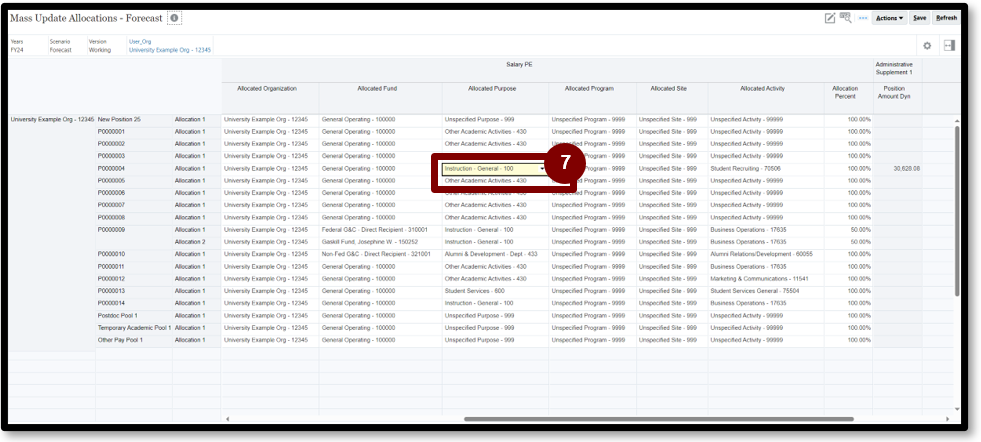Click the Other Academic Activities - 430 cell for P0000012
This screenshot has width=981, height=442.
pos(495,279)
